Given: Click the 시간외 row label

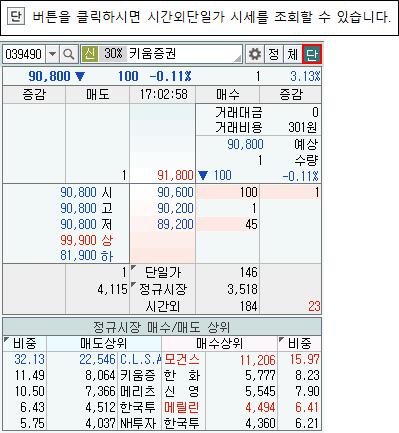Looking at the screenshot, I should pyautogui.click(x=163, y=306).
